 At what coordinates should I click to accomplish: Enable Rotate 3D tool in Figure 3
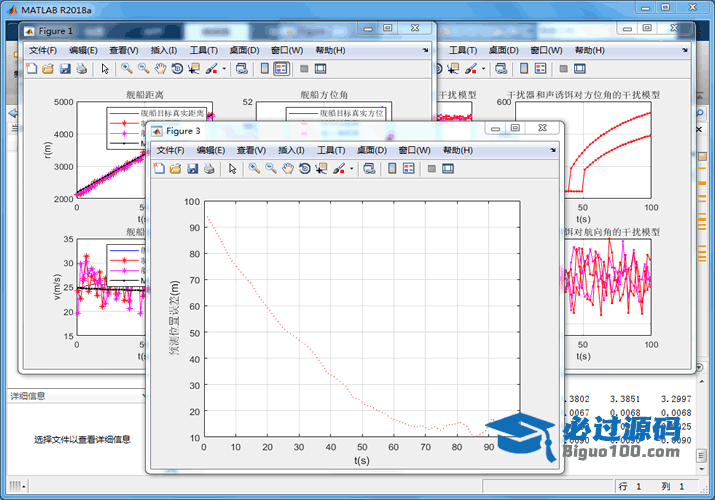[305, 169]
